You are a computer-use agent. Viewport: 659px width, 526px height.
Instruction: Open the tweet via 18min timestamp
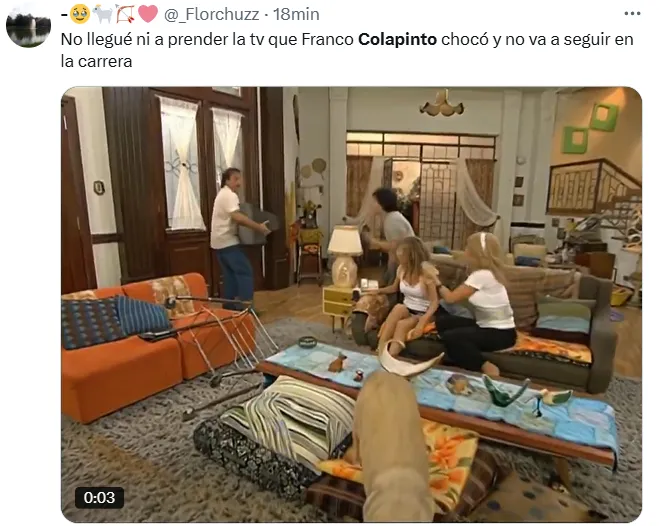pyautogui.click(x=296, y=14)
